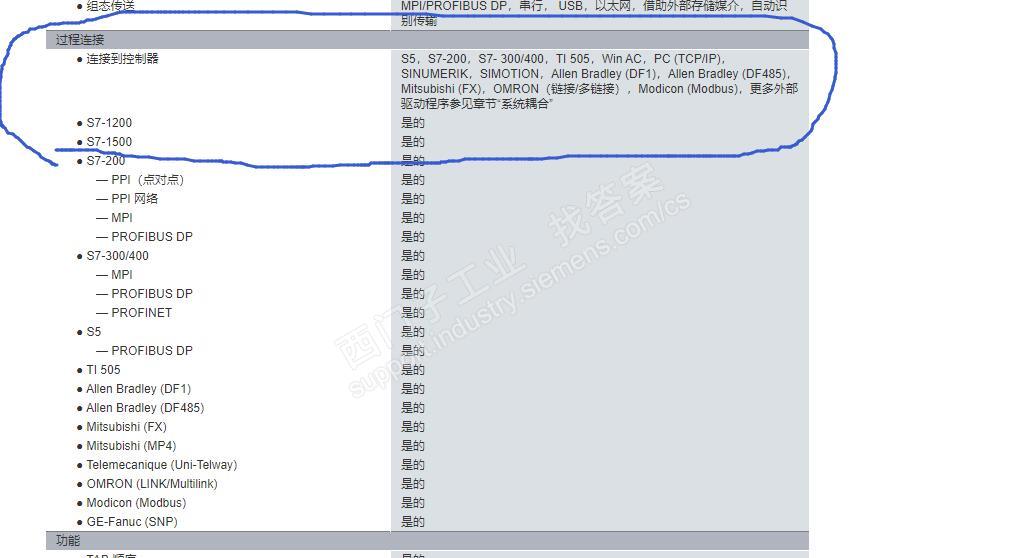Screen dimensions: 1018x558
Task: Click the 组态传送 row label
Action: click(110, 6)
